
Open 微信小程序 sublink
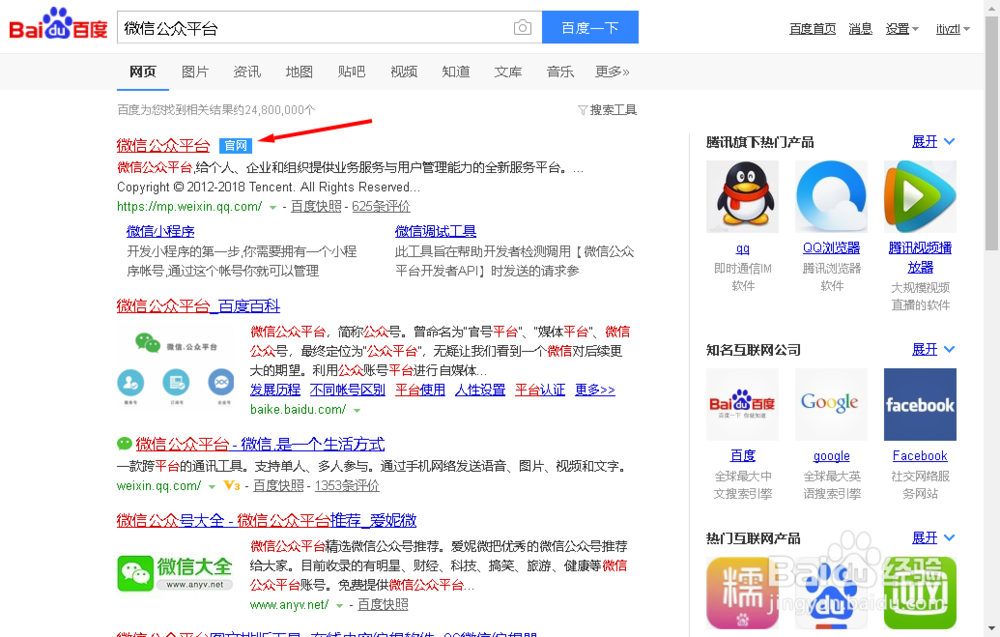pos(160,231)
